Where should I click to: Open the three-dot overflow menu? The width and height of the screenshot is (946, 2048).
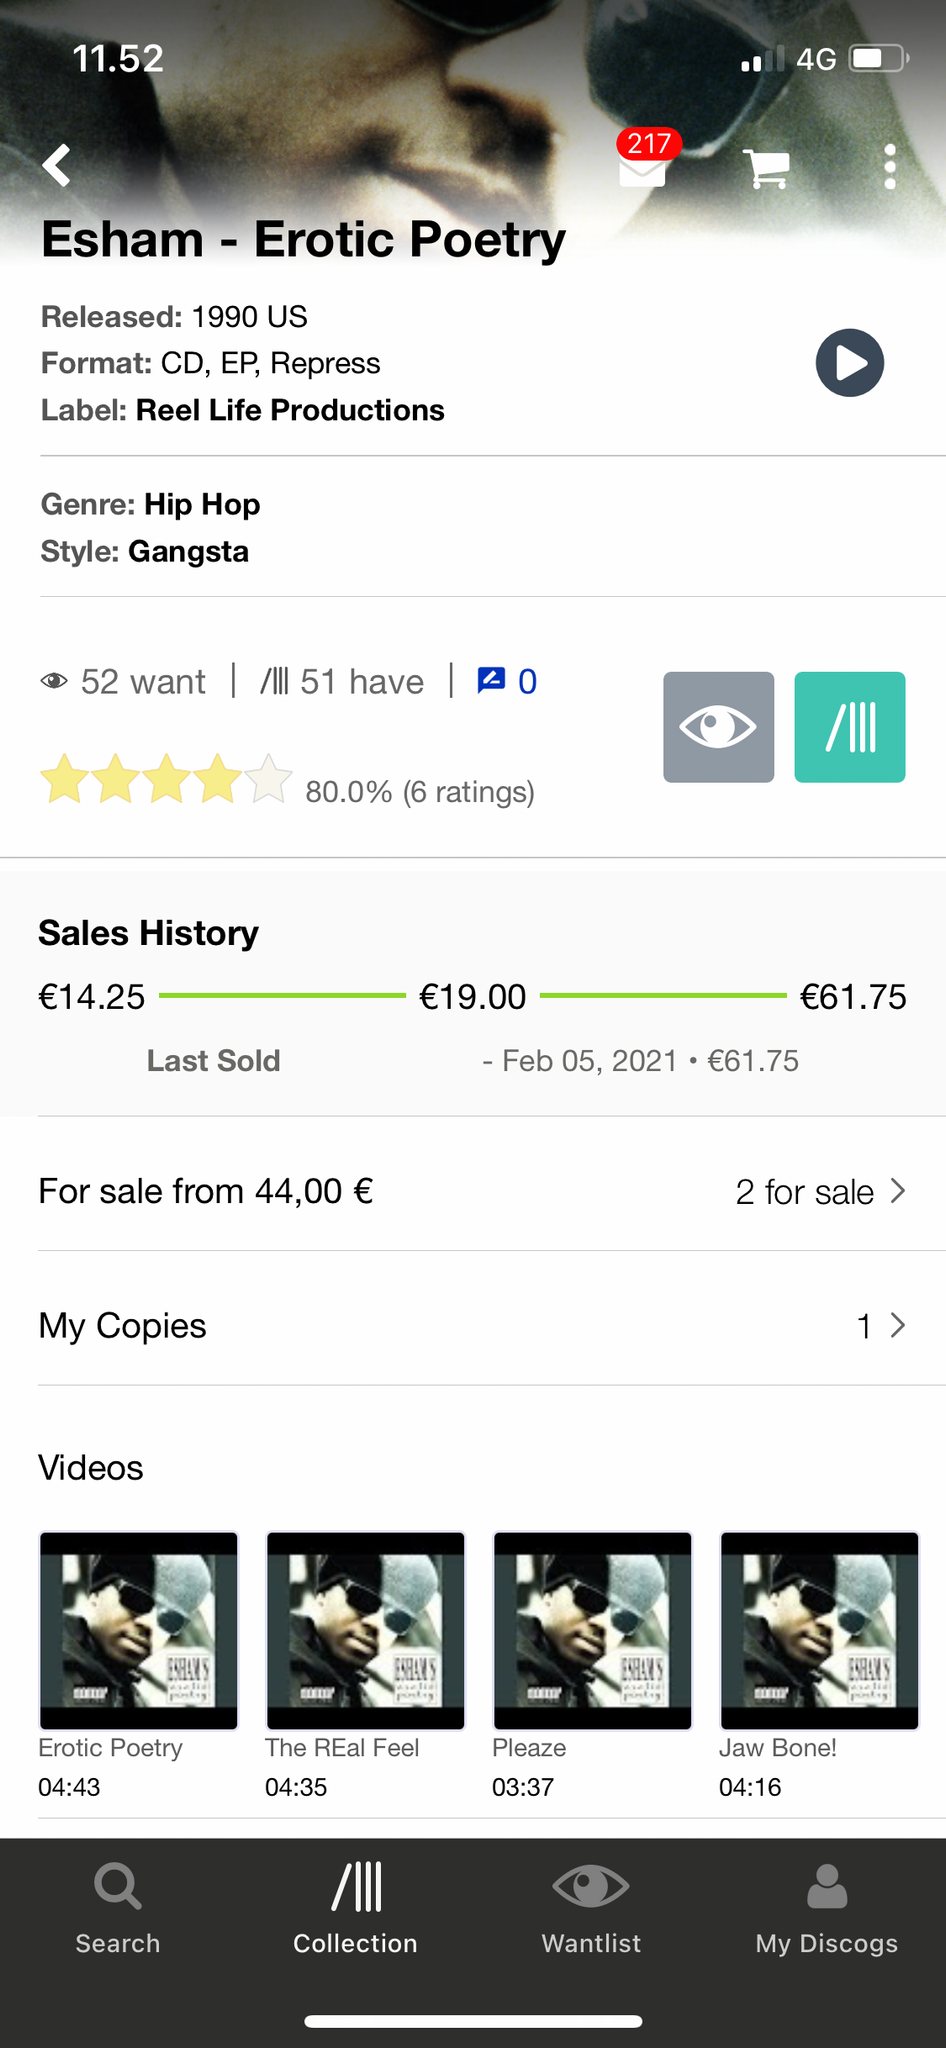coord(890,167)
